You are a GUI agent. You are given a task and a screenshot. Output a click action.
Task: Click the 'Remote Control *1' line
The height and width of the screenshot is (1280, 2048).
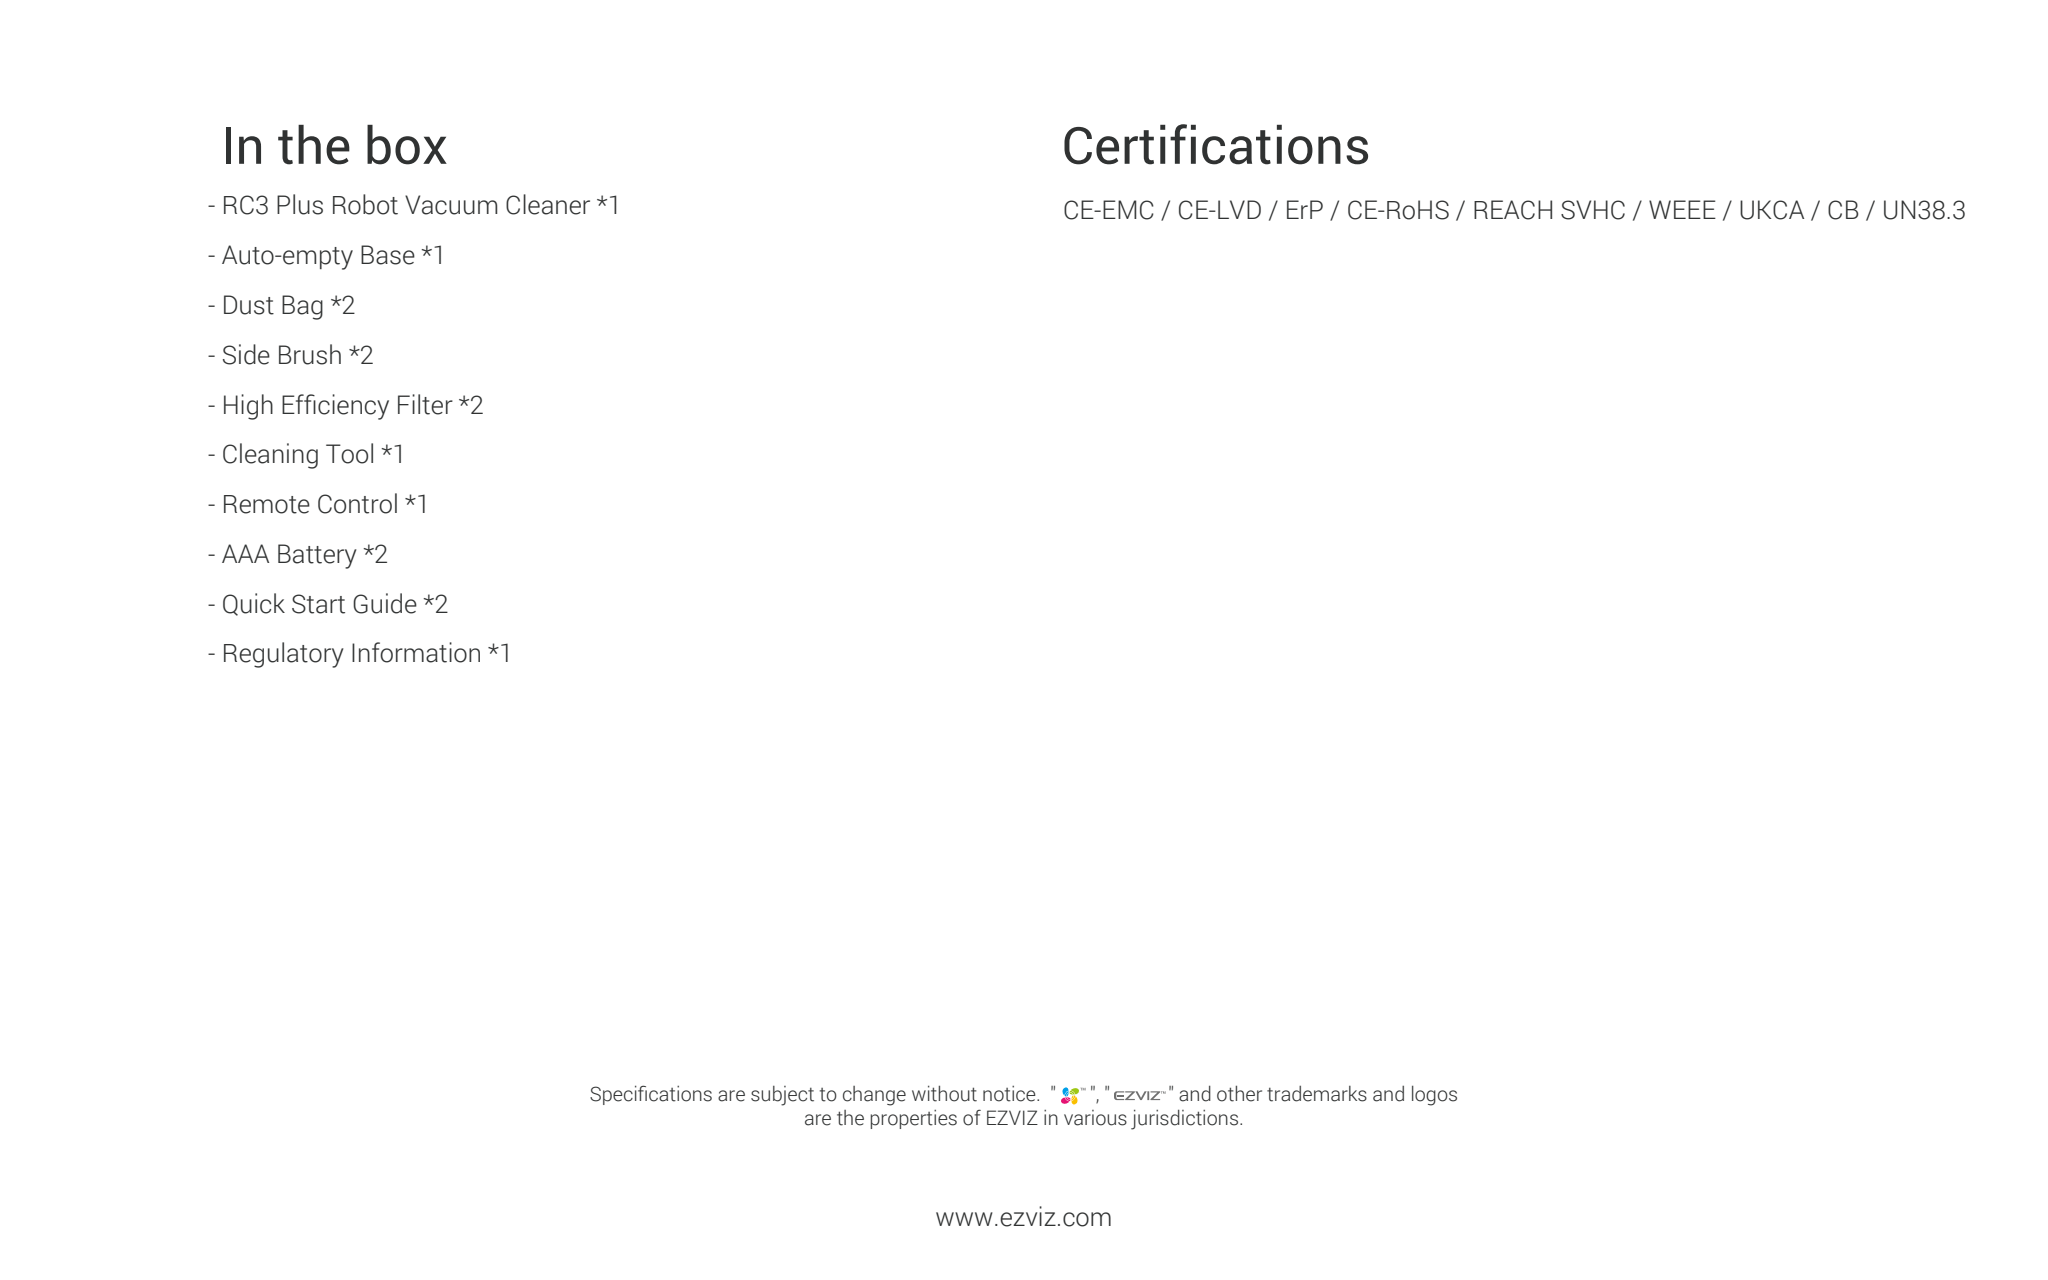click(x=318, y=505)
